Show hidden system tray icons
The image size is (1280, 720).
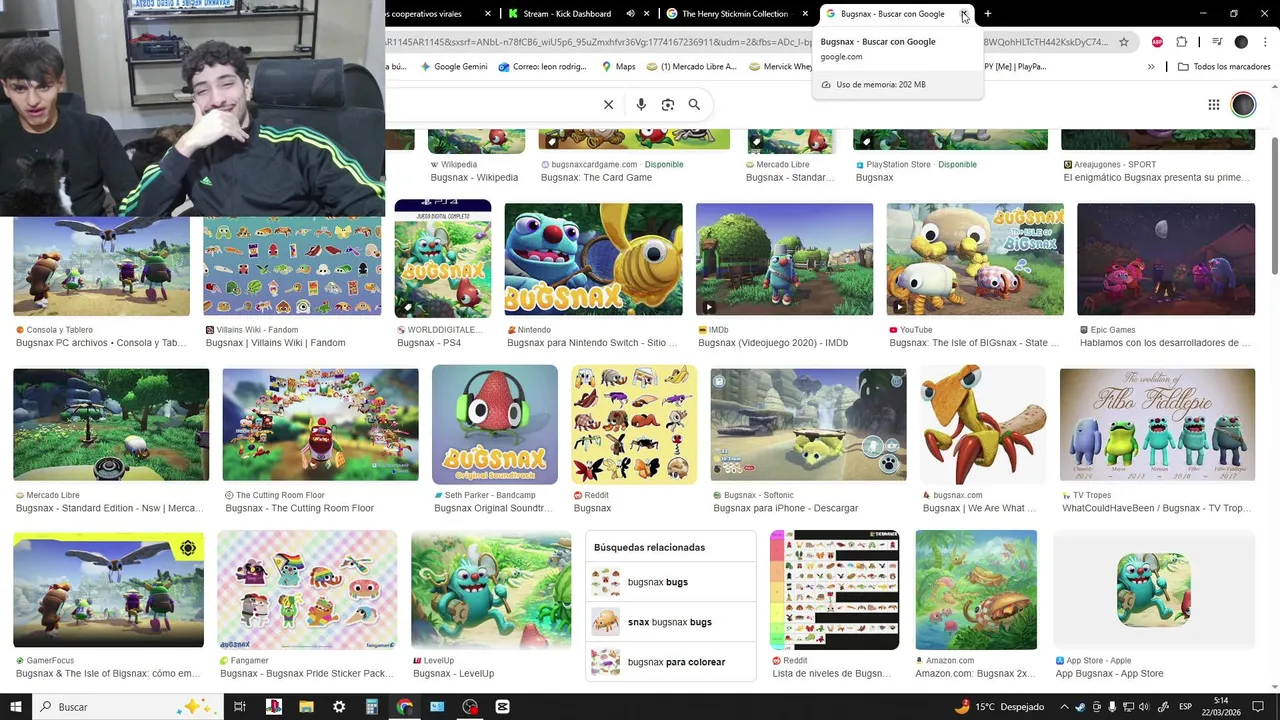(x=1062, y=707)
